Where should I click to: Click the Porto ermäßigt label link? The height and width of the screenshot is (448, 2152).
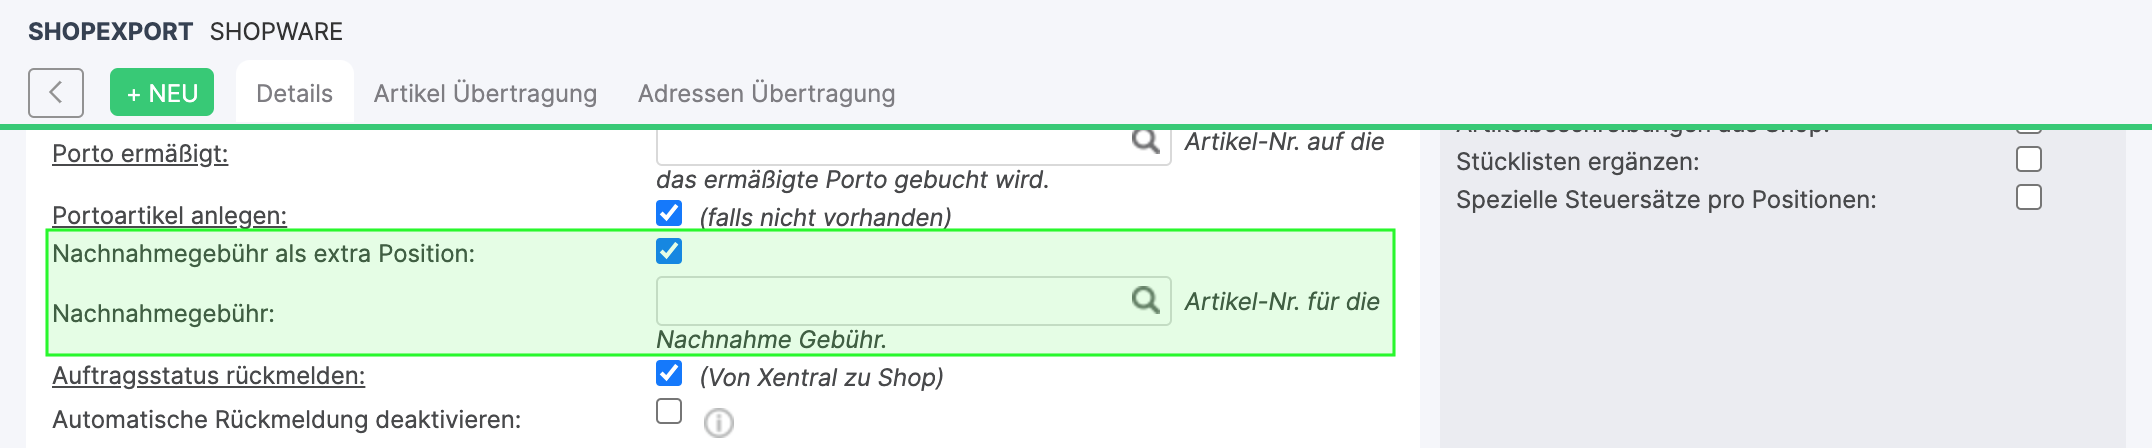pos(140,154)
